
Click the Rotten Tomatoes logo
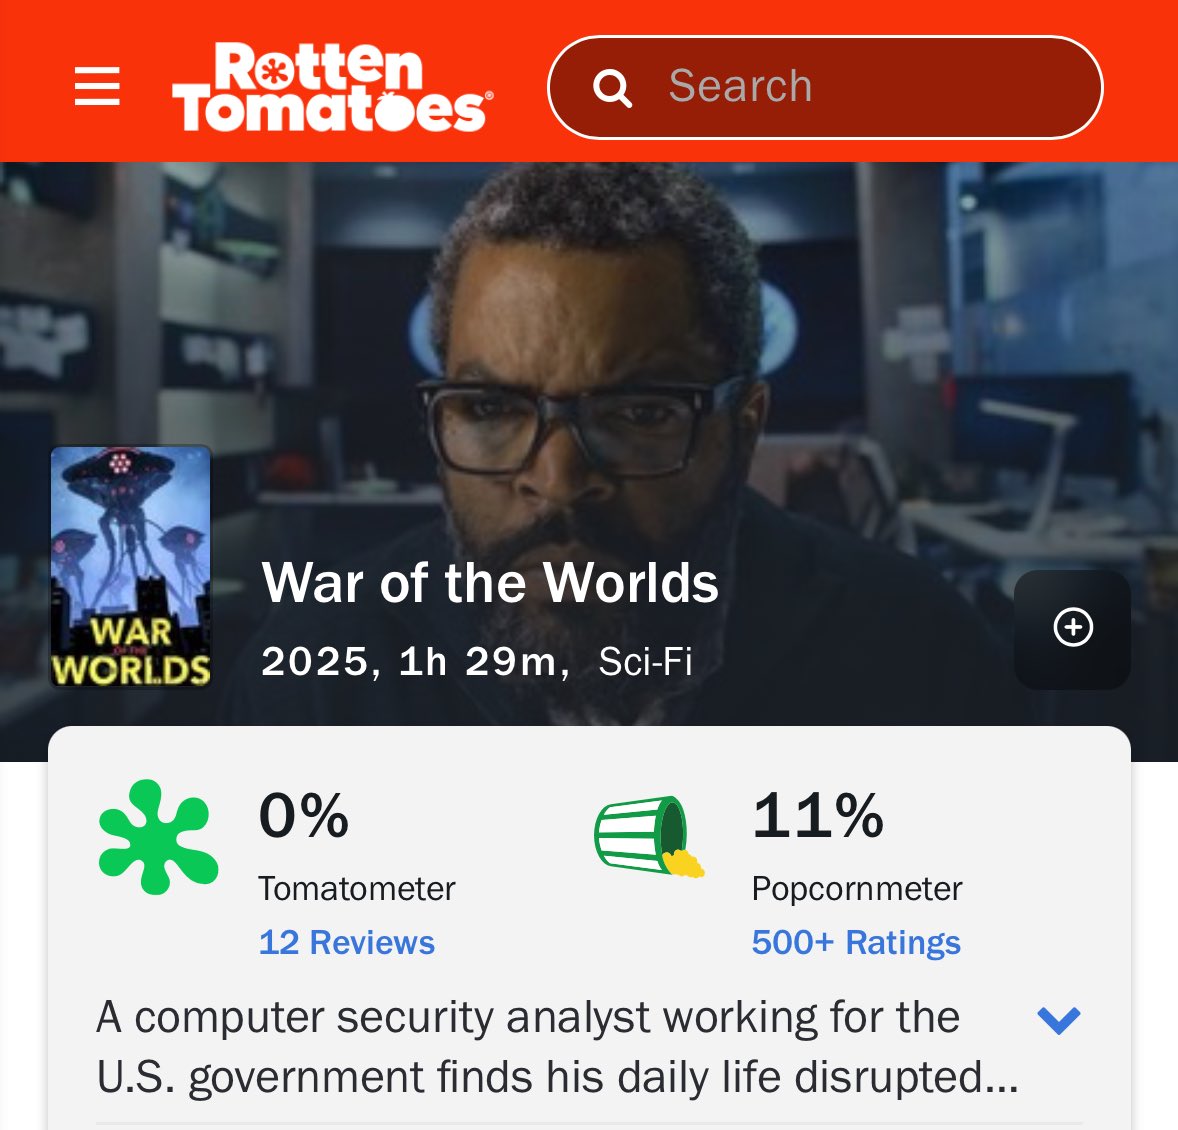333,86
